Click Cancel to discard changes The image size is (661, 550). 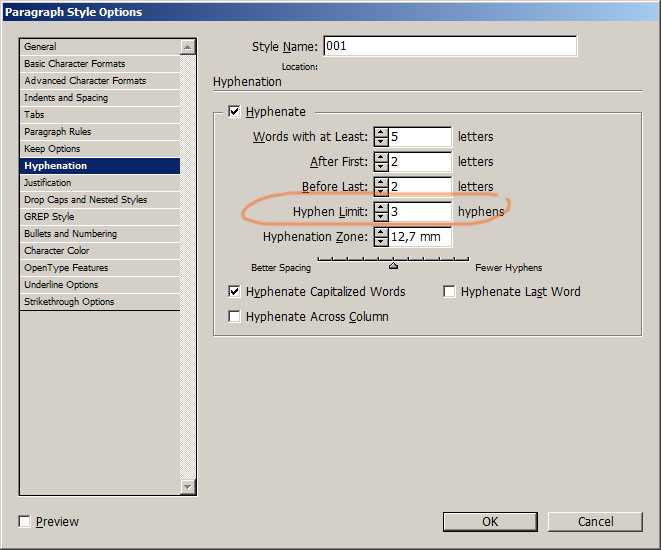coord(595,522)
